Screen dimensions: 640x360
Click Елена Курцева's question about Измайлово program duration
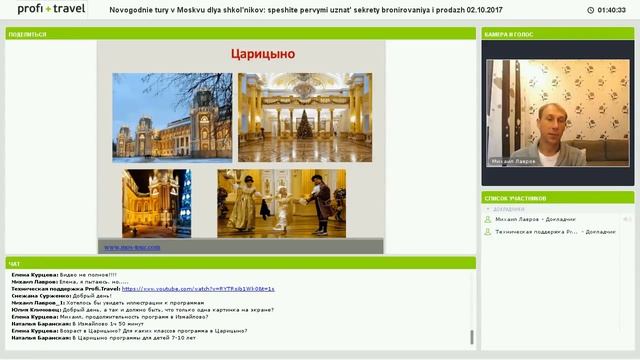[110, 317]
